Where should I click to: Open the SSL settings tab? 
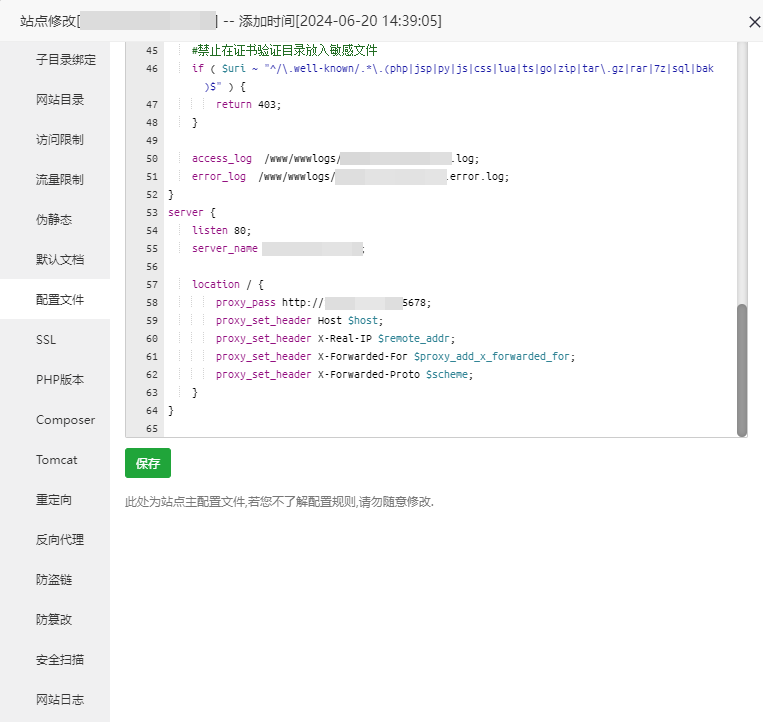(x=46, y=340)
